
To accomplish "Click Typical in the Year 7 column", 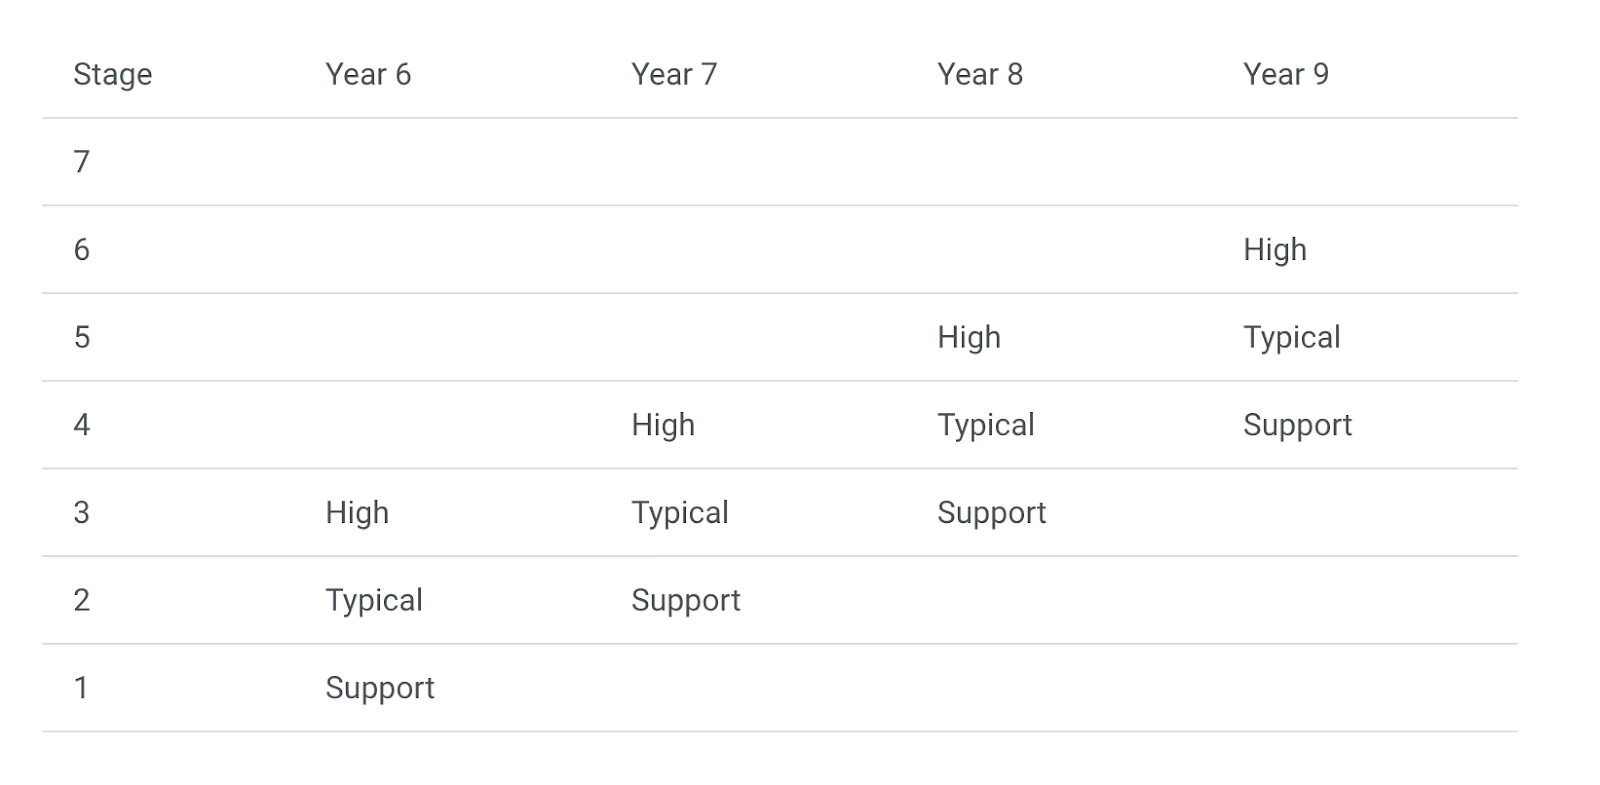I will (679, 513).
